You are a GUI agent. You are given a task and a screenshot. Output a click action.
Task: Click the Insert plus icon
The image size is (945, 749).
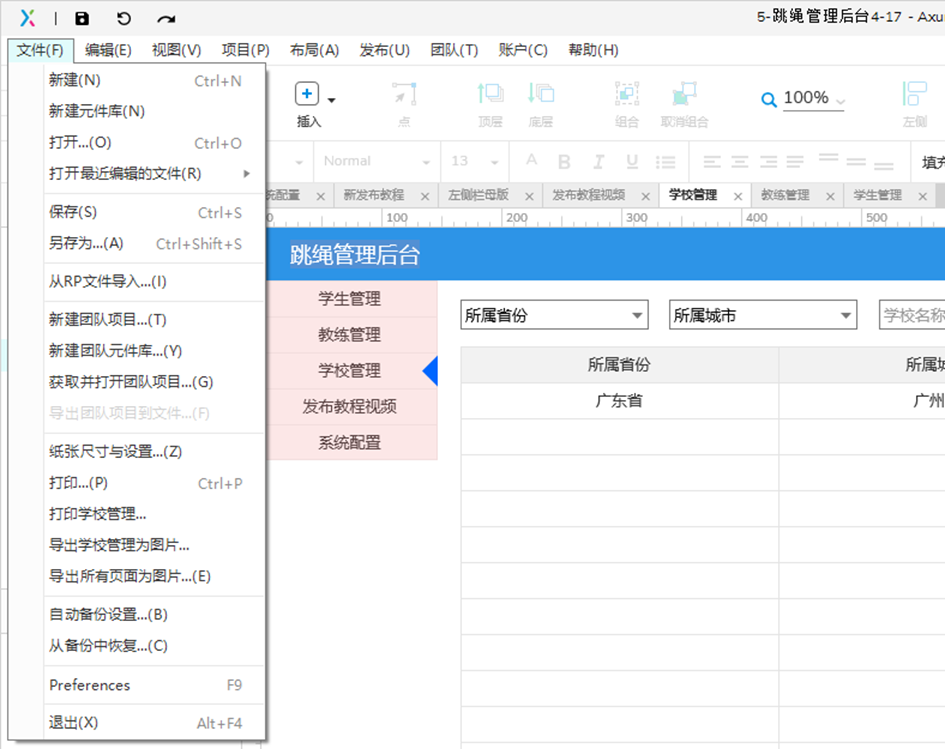[x=307, y=93]
